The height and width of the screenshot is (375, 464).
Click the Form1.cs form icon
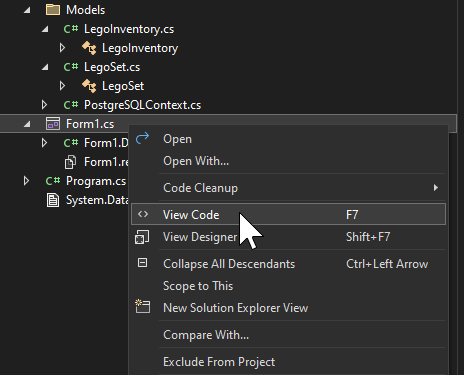(x=53, y=124)
